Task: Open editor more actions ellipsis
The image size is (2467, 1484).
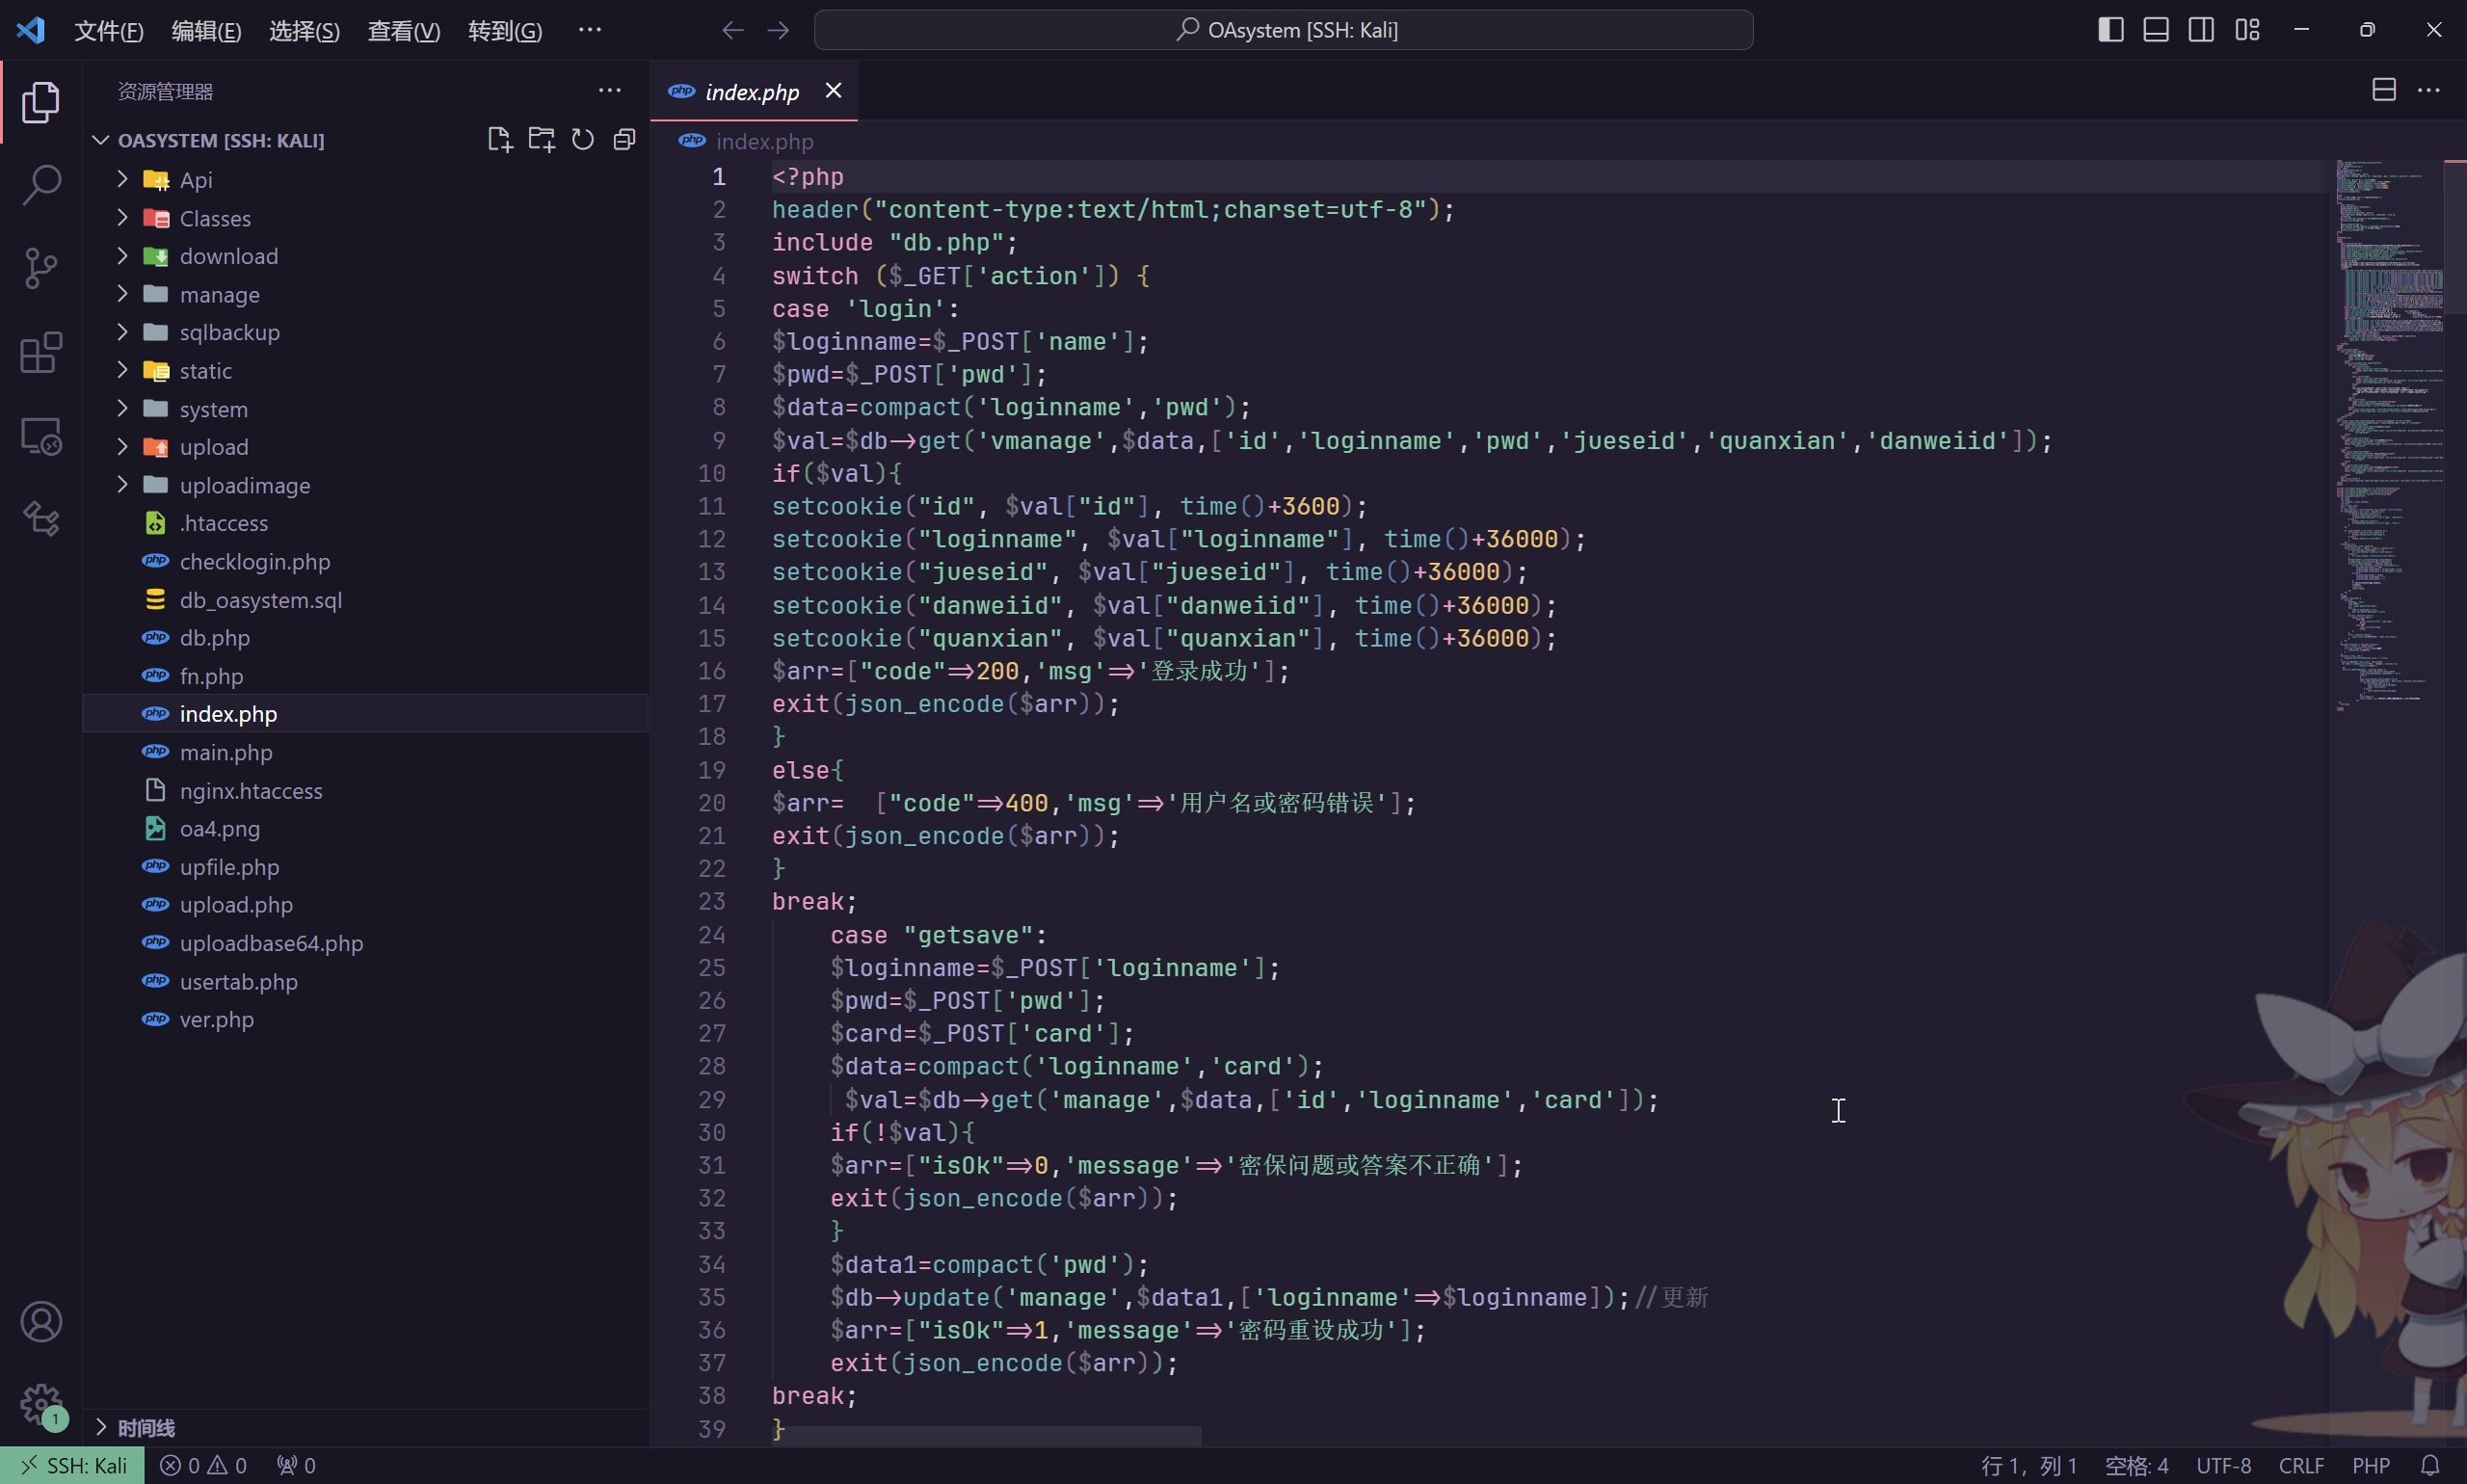Action: pos(2429,90)
